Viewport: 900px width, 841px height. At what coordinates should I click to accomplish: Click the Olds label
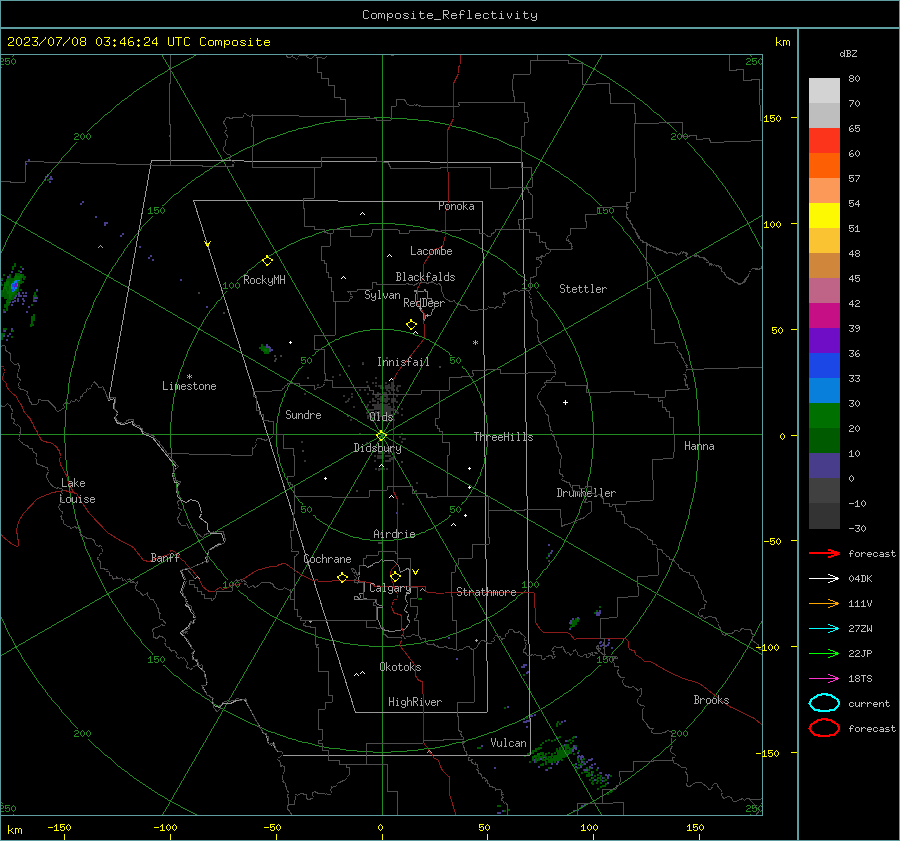click(x=381, y=417)
